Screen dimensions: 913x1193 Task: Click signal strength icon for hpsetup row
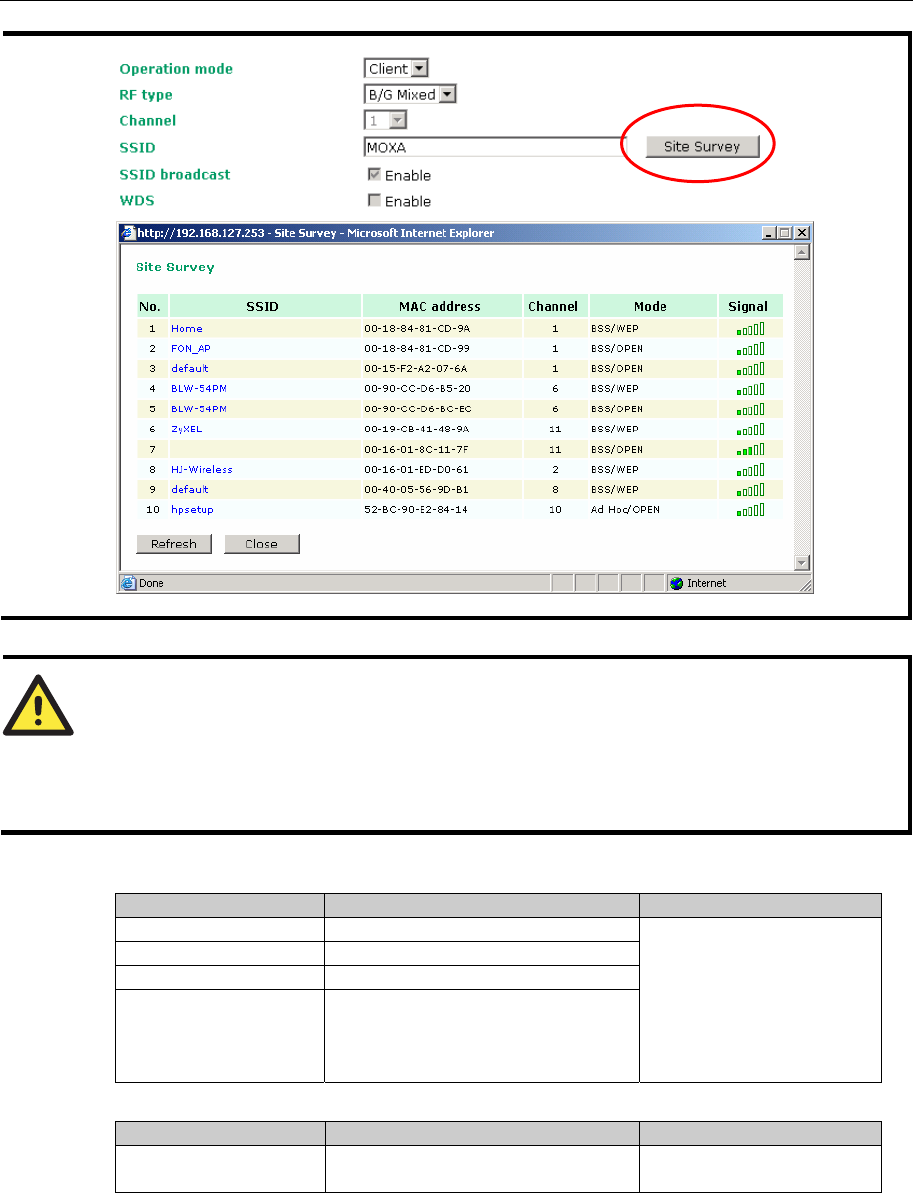pos(750,510)
